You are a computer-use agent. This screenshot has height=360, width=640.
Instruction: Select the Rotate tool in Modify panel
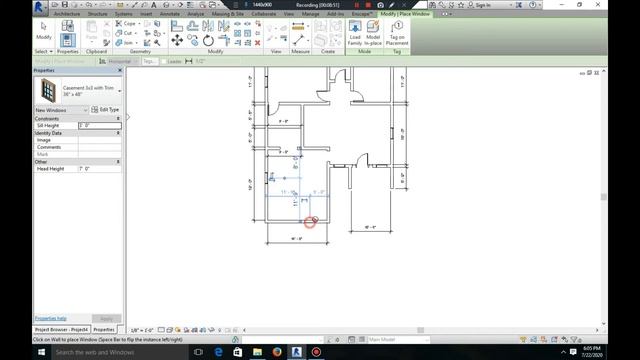coord(208,40)
